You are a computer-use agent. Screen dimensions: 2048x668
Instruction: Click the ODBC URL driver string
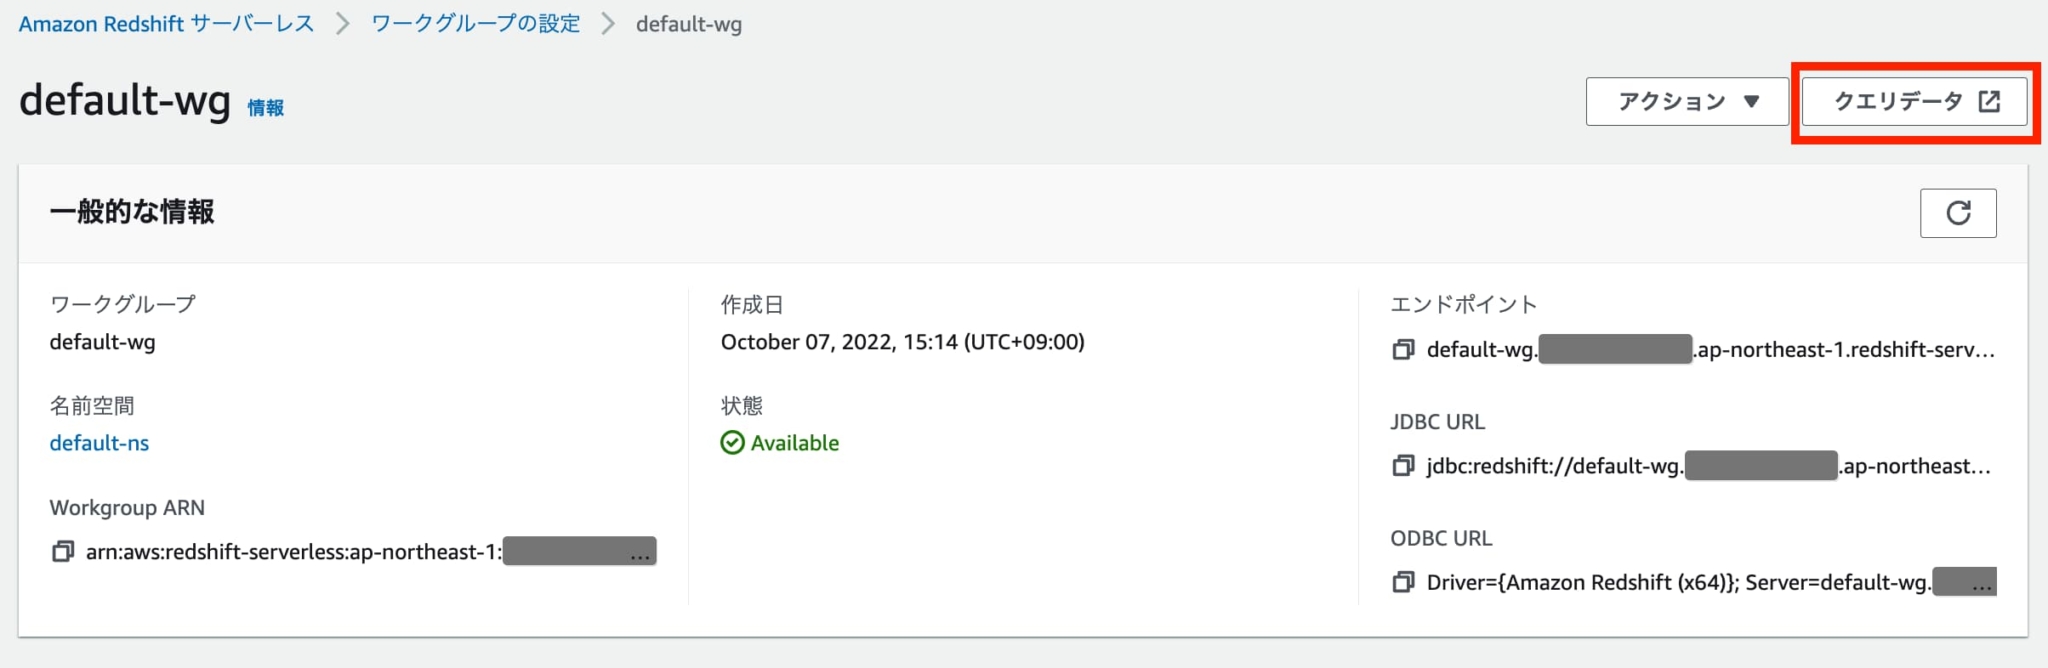[1678, 582]
